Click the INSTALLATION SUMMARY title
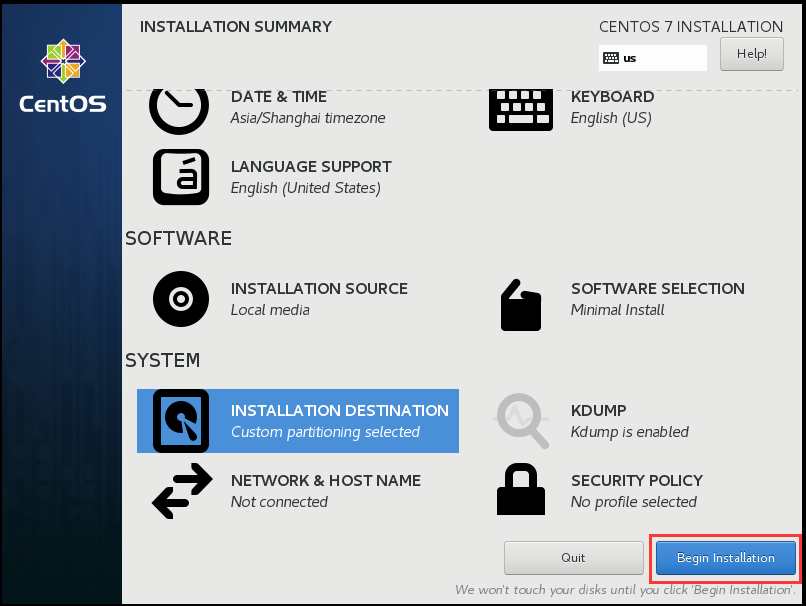This screenshot has height=606, width=806. pyautogui.click(x=236, y=27)
